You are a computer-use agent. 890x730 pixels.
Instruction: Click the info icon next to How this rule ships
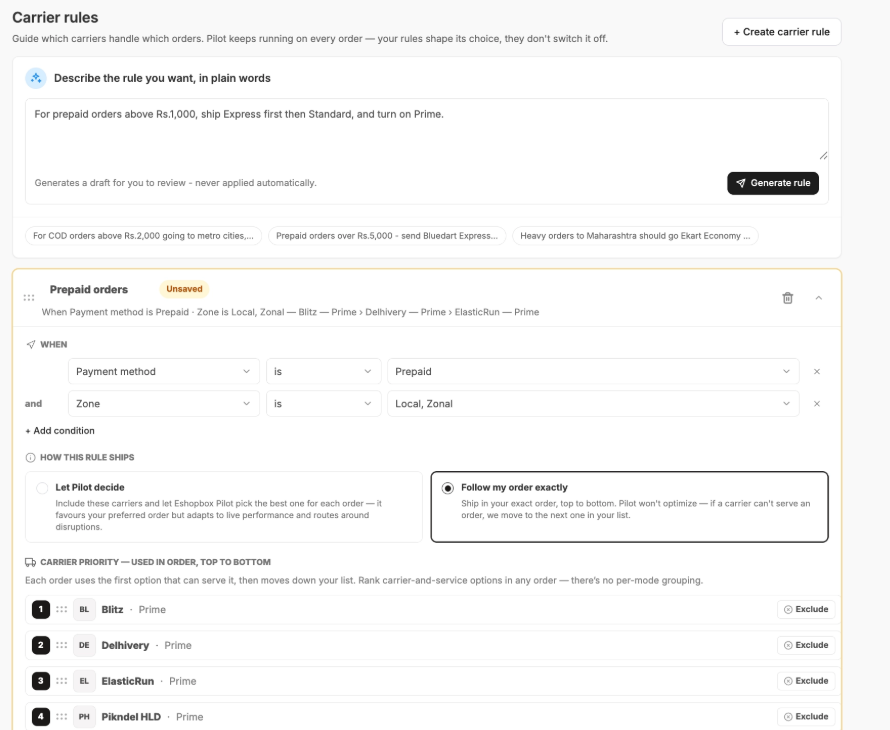pos(30,458)
